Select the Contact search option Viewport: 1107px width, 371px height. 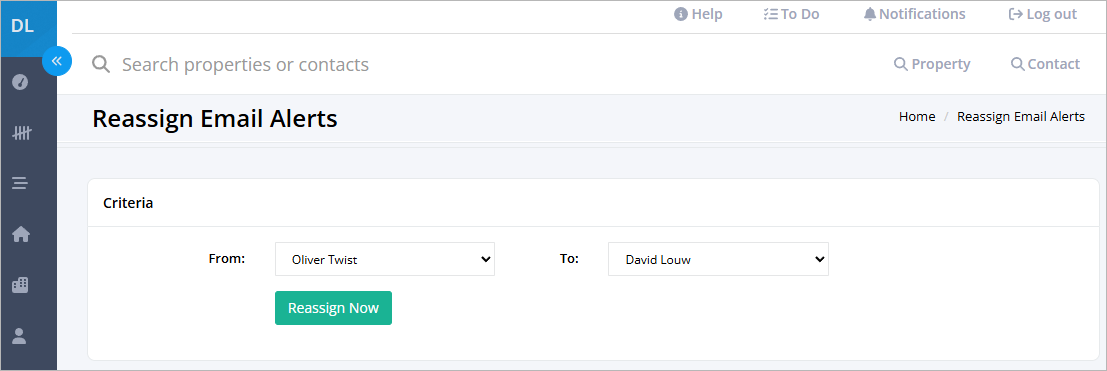1046,64
